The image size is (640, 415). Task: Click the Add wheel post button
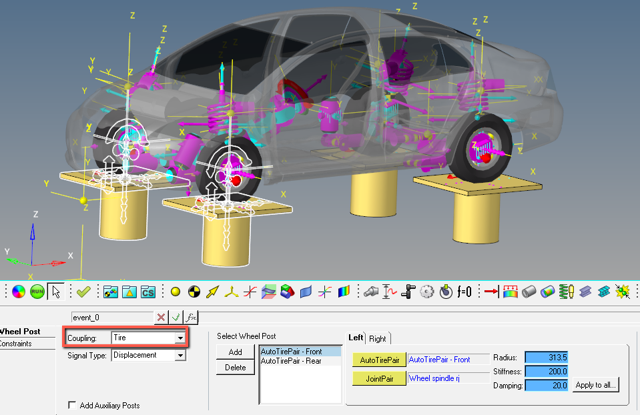tap(235, 353)
